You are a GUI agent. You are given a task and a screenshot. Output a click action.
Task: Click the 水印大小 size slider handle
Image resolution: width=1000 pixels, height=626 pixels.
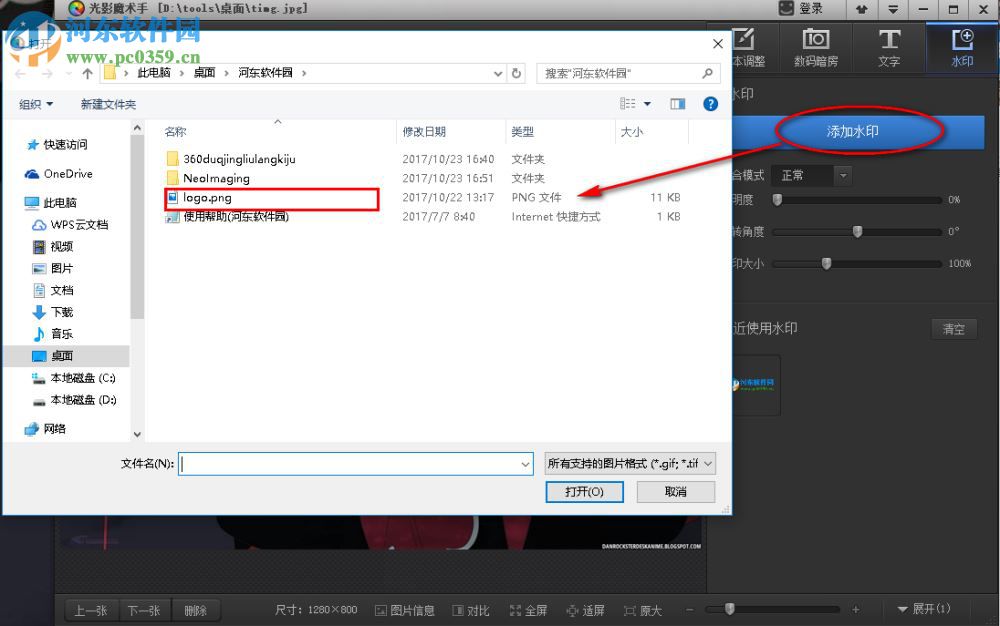point(826,263)
